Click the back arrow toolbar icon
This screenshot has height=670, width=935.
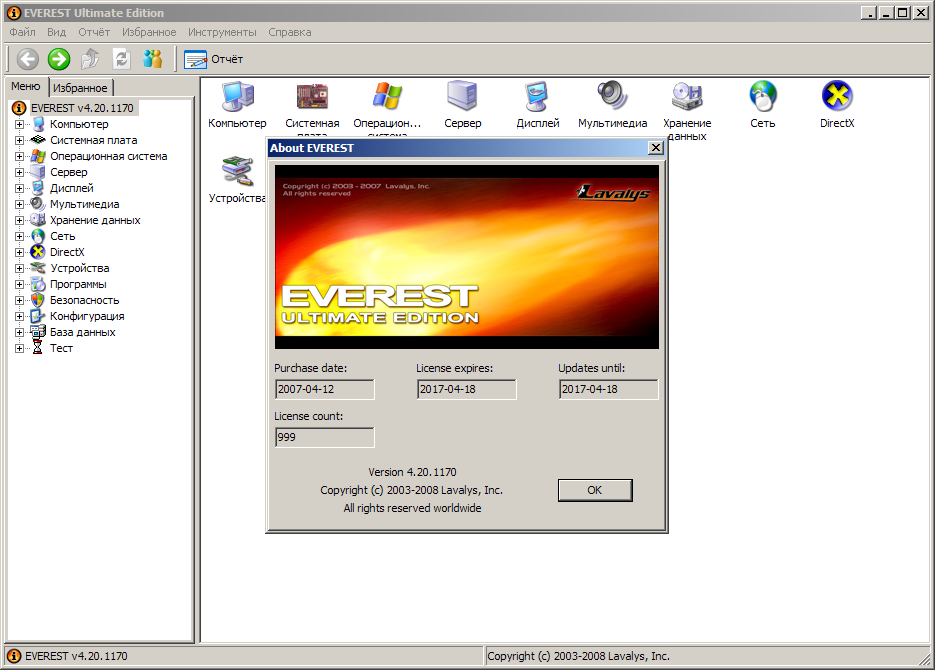click(x=28, y=59)
